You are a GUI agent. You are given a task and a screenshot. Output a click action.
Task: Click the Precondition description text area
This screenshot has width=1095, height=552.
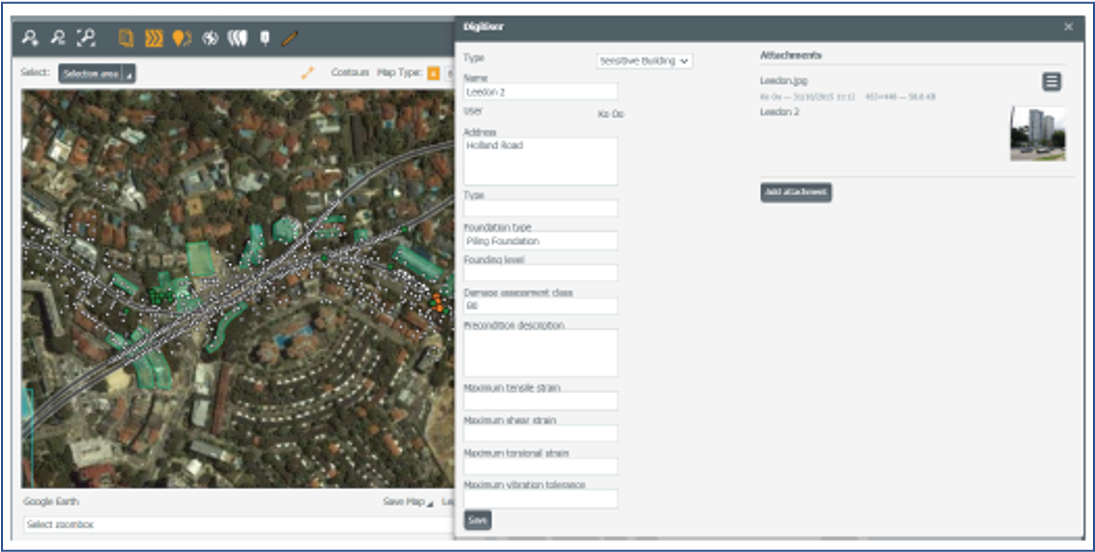541,353
